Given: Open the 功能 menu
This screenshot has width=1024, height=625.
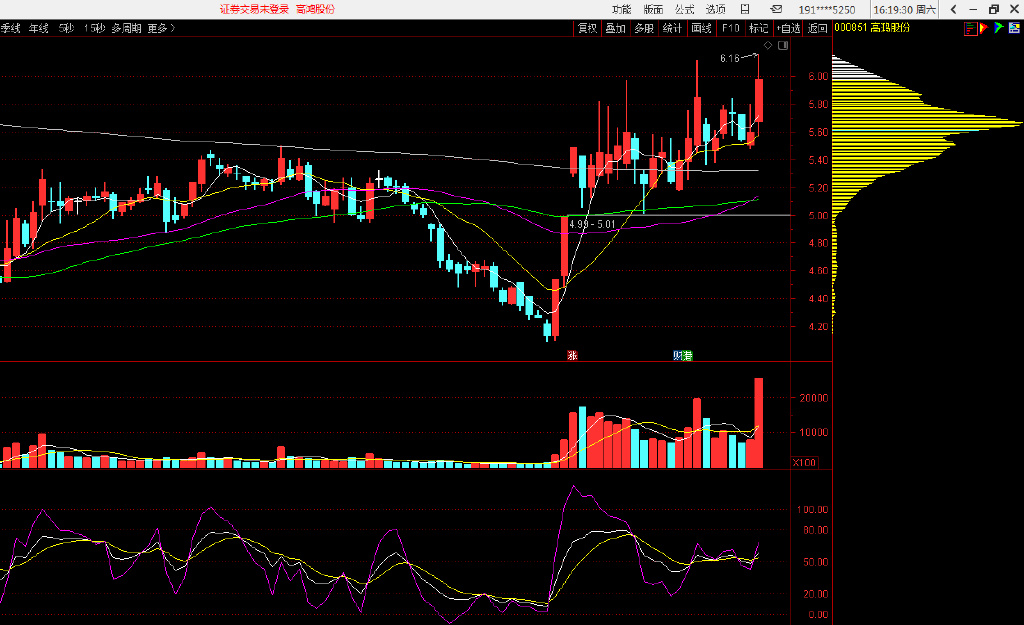Looking at the screenshot, I should [621, 9].
